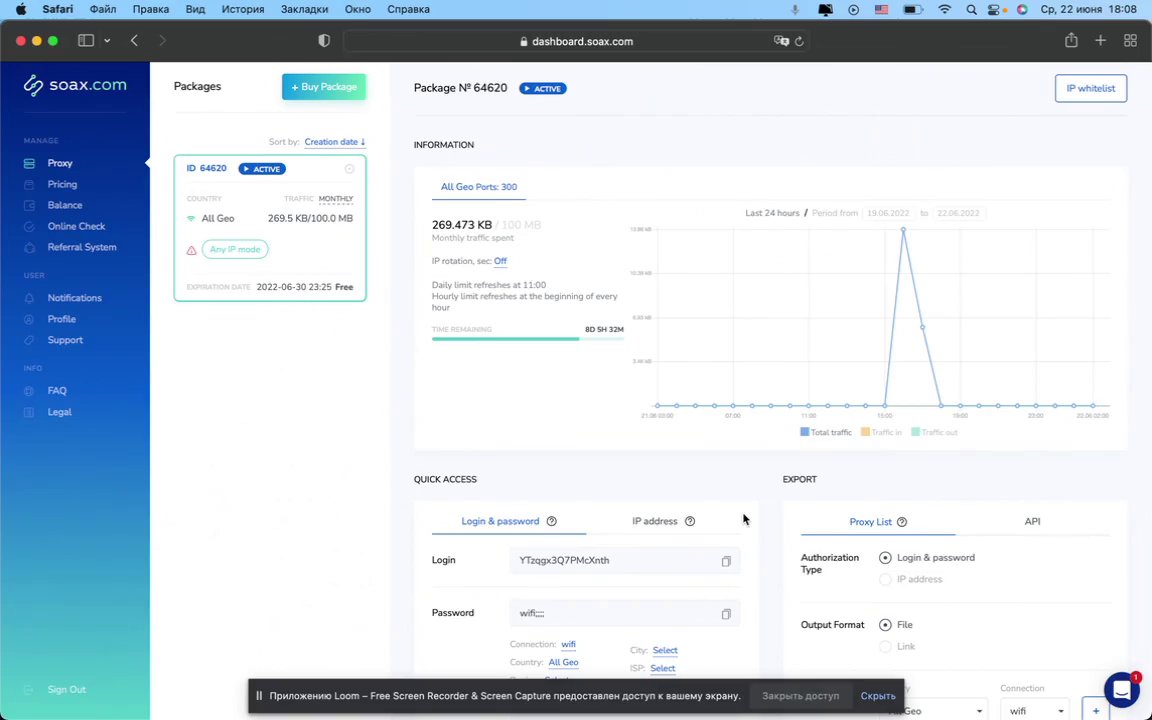1152x720 pixels.
Task: Open Period from date field 19.06.2022
Action: click(x=888, y=213)
